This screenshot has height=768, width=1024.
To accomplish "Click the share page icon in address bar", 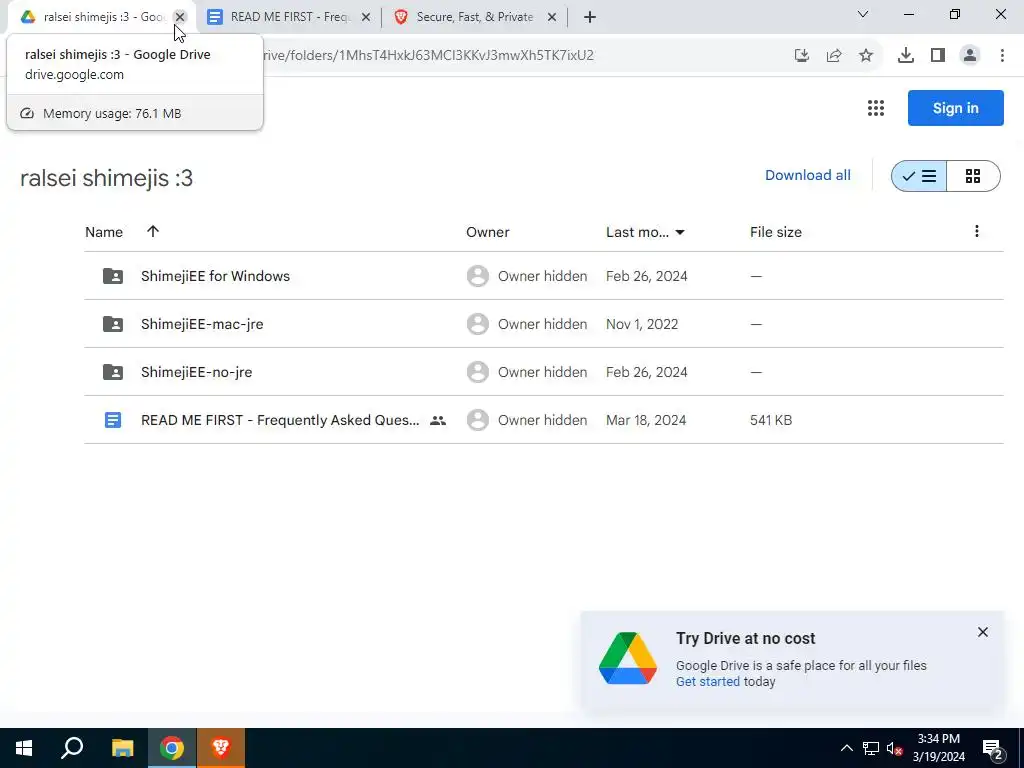I will pos(834,56).
